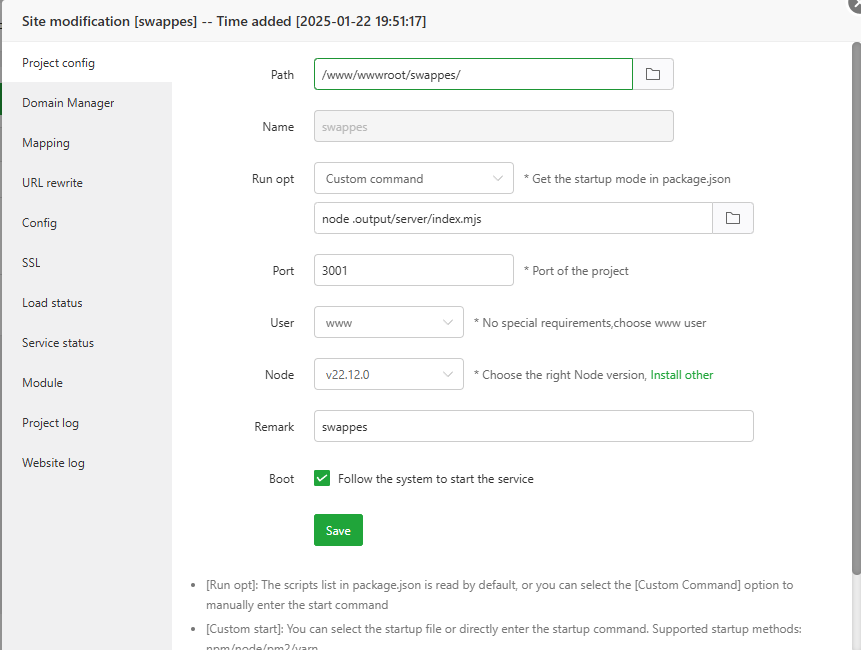861x650 pixels.
Task: Switch to the Domain Manager tab
Action: [x=68, y=103]
